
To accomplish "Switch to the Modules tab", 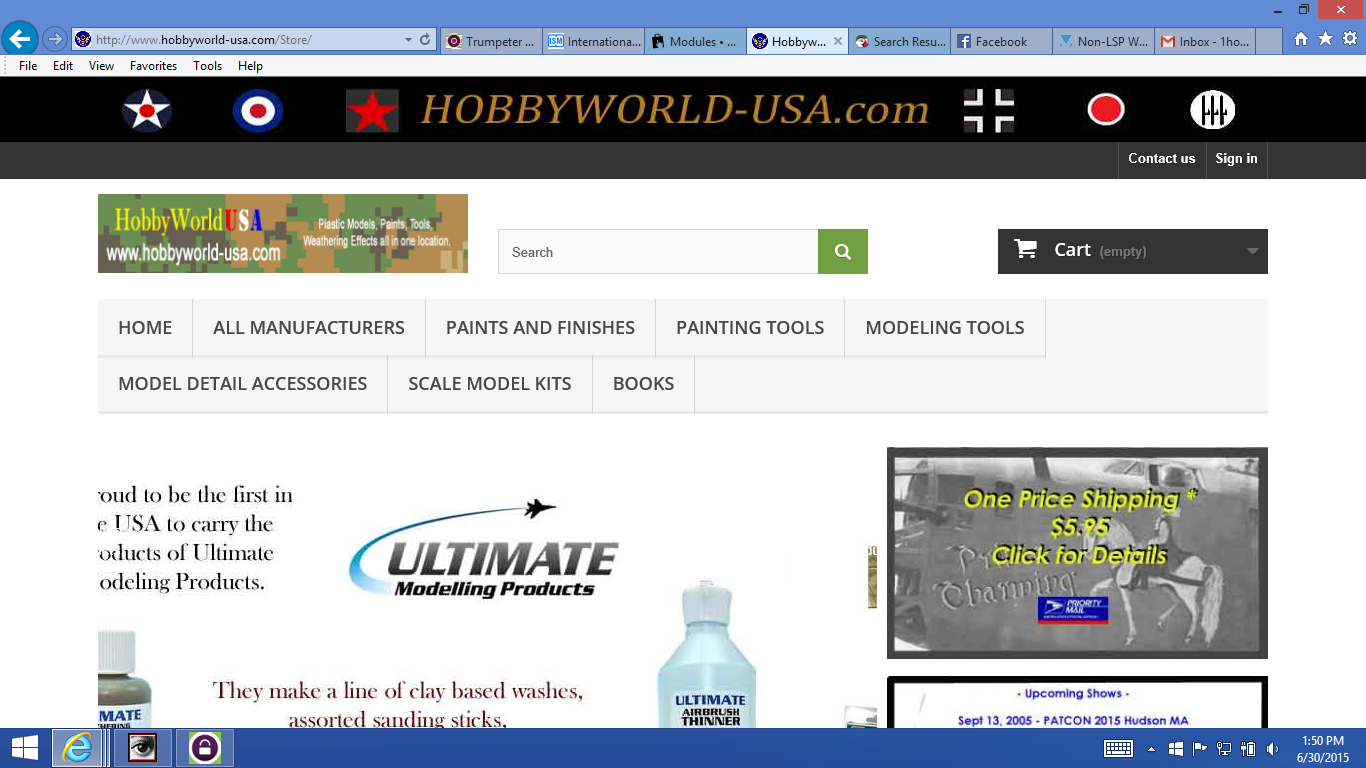I will click(696, 41).
